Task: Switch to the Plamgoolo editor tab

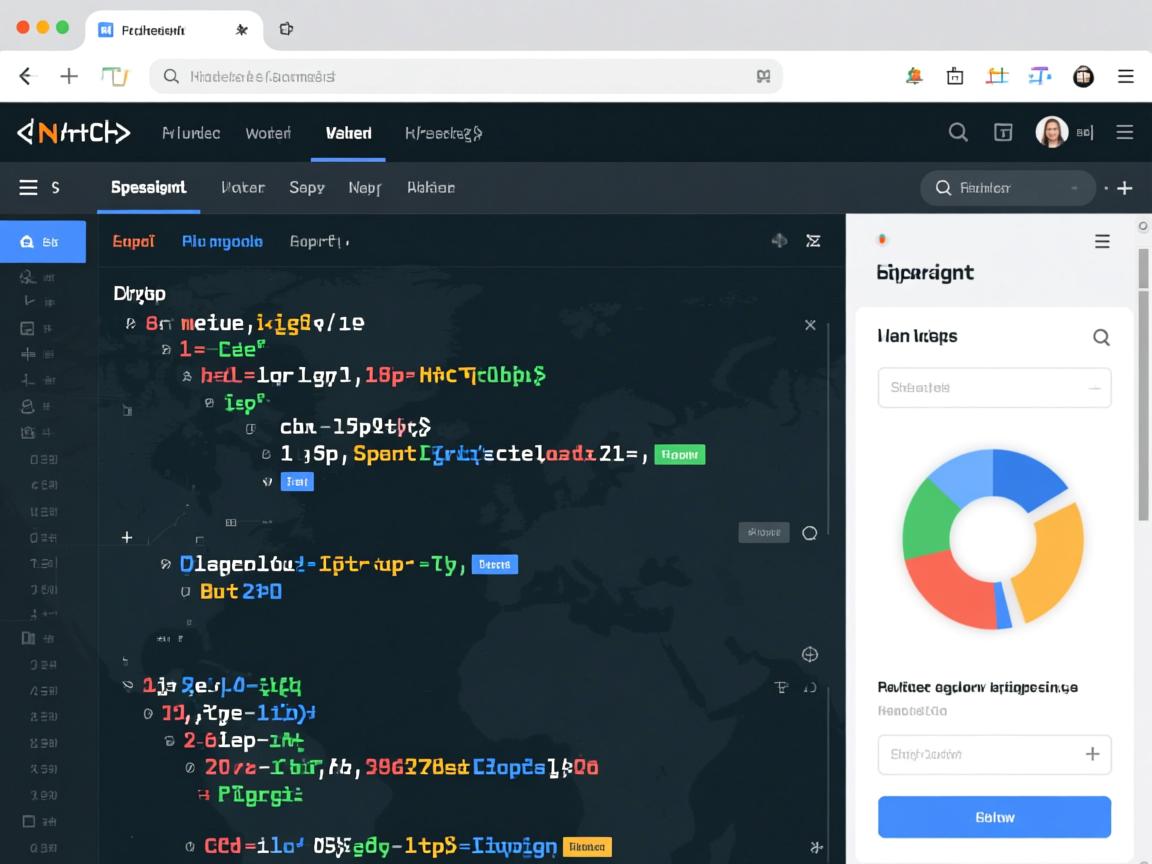Action: pyautogui.click(x=222, y=241)
